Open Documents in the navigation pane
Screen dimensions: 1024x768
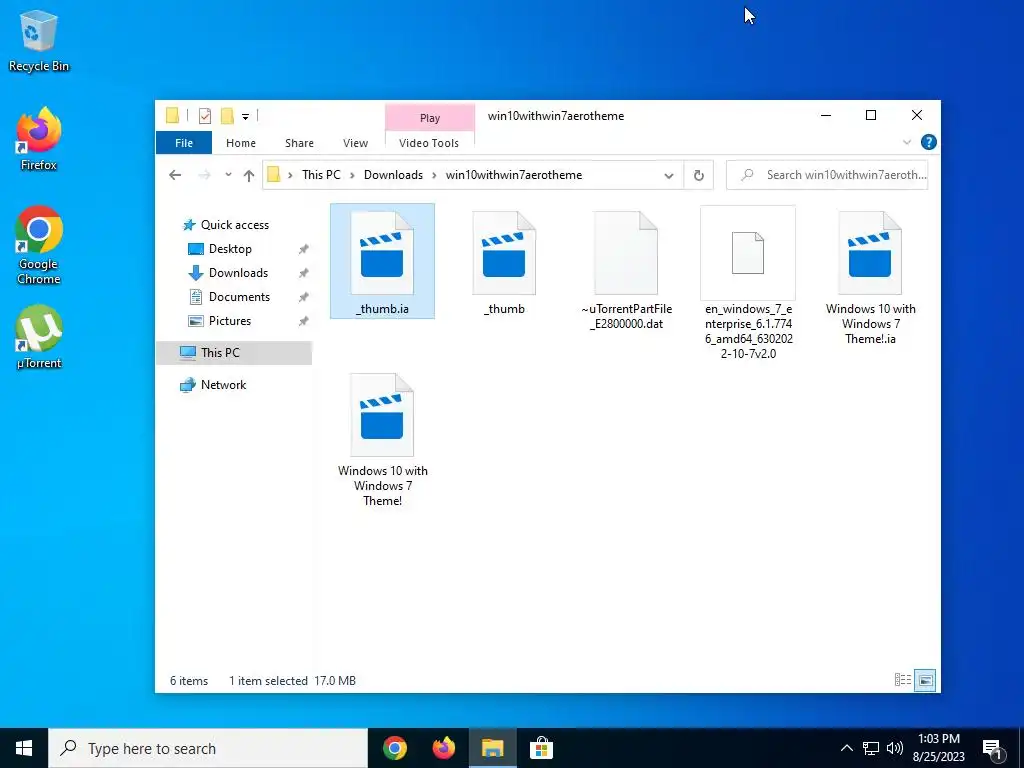tap(239, 297)
